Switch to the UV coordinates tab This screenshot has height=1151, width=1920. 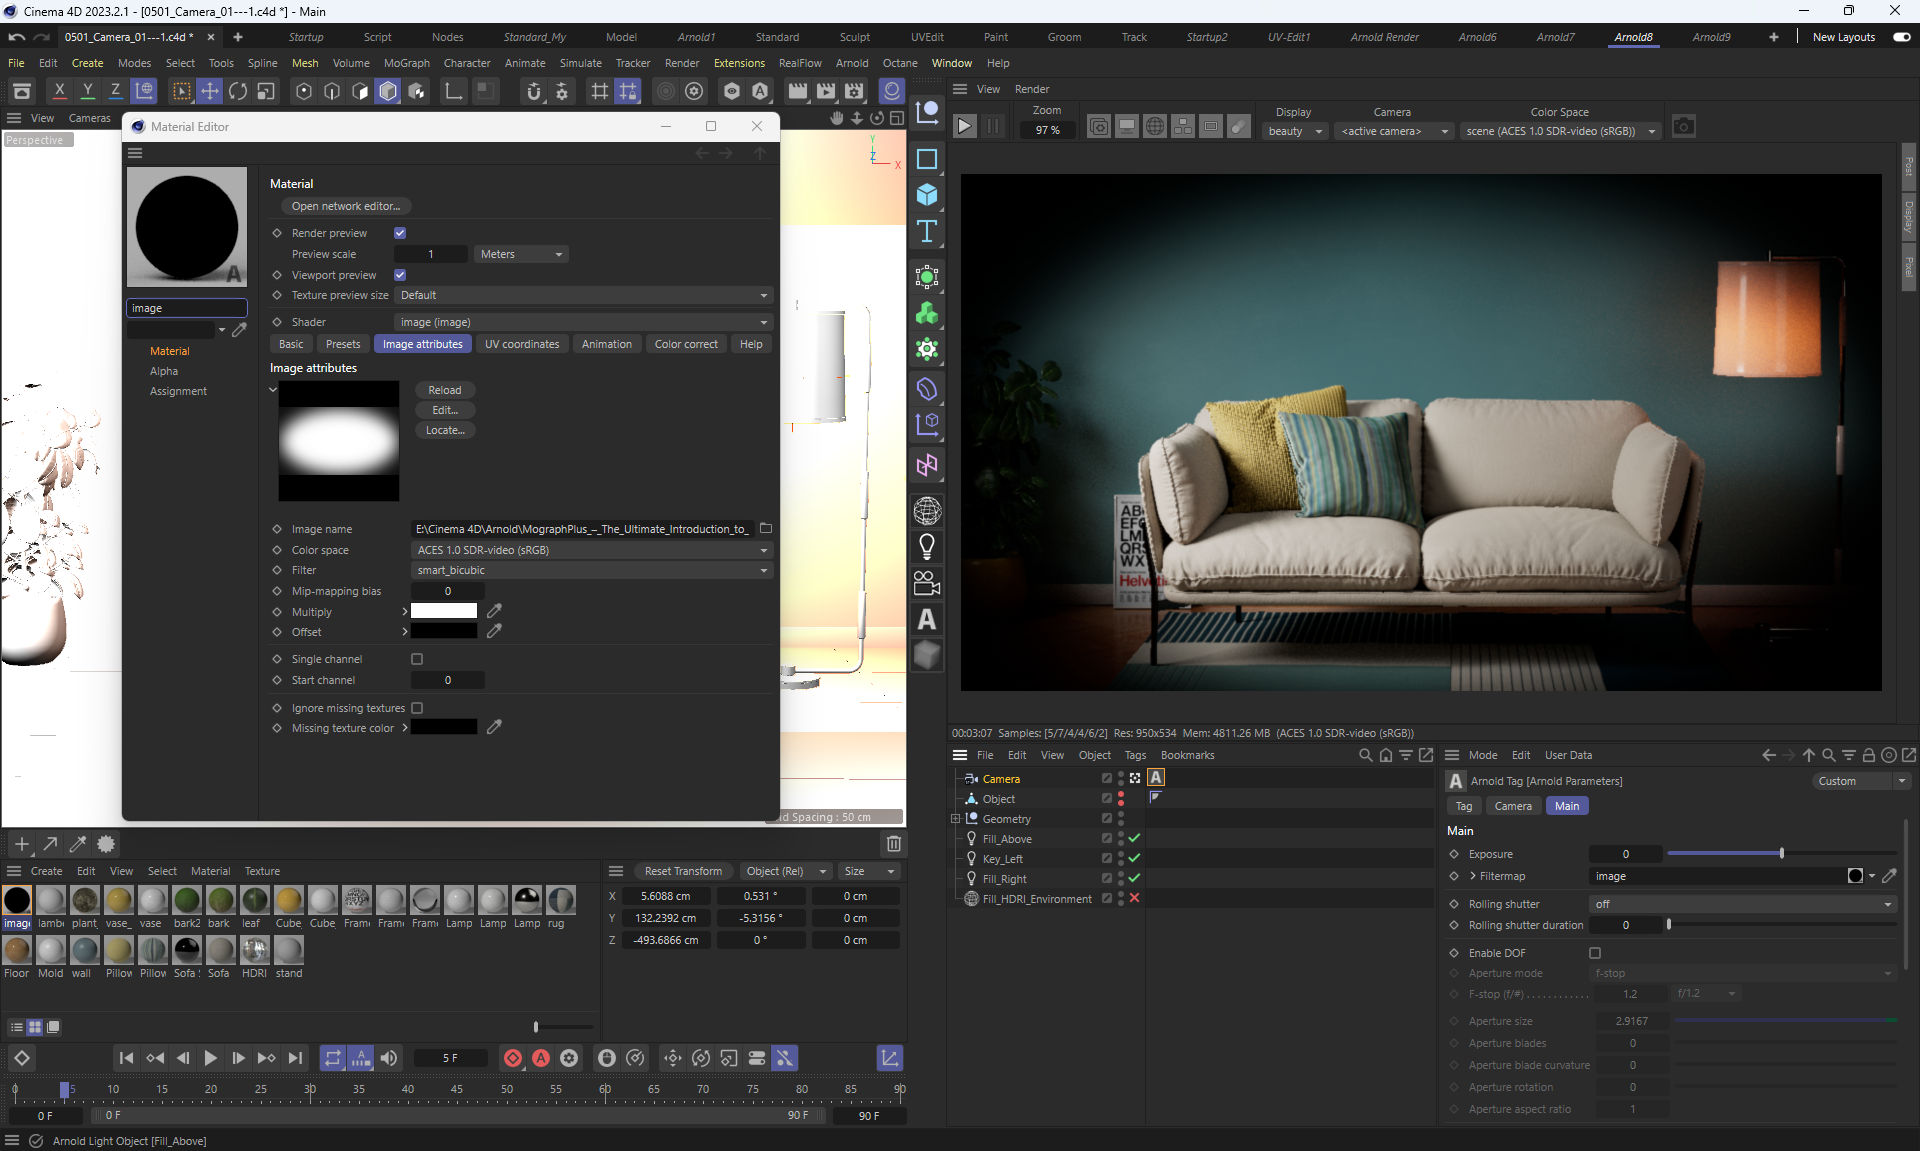[522, 344]
